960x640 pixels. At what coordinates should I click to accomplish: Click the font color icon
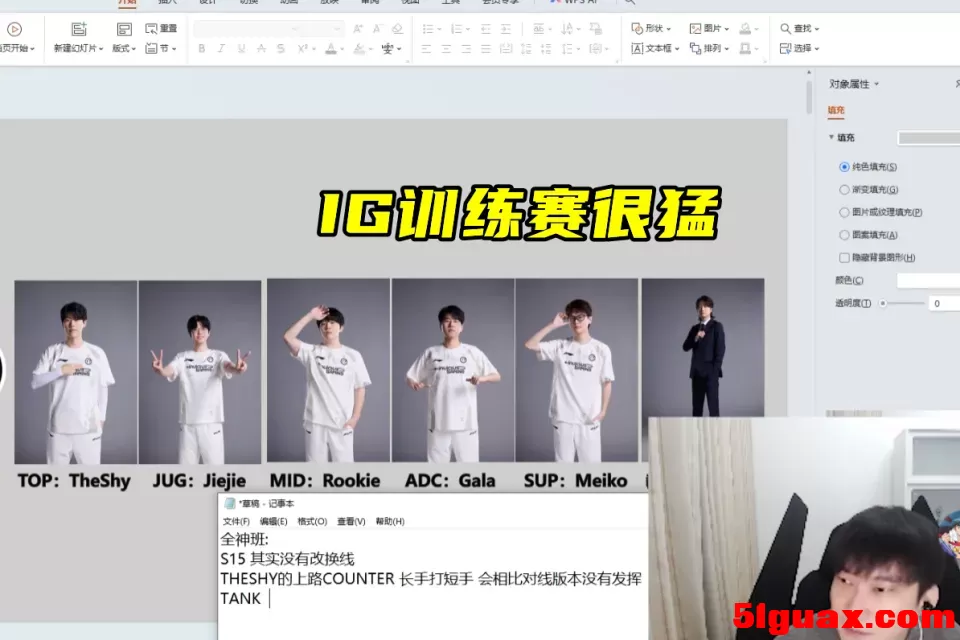331,48
